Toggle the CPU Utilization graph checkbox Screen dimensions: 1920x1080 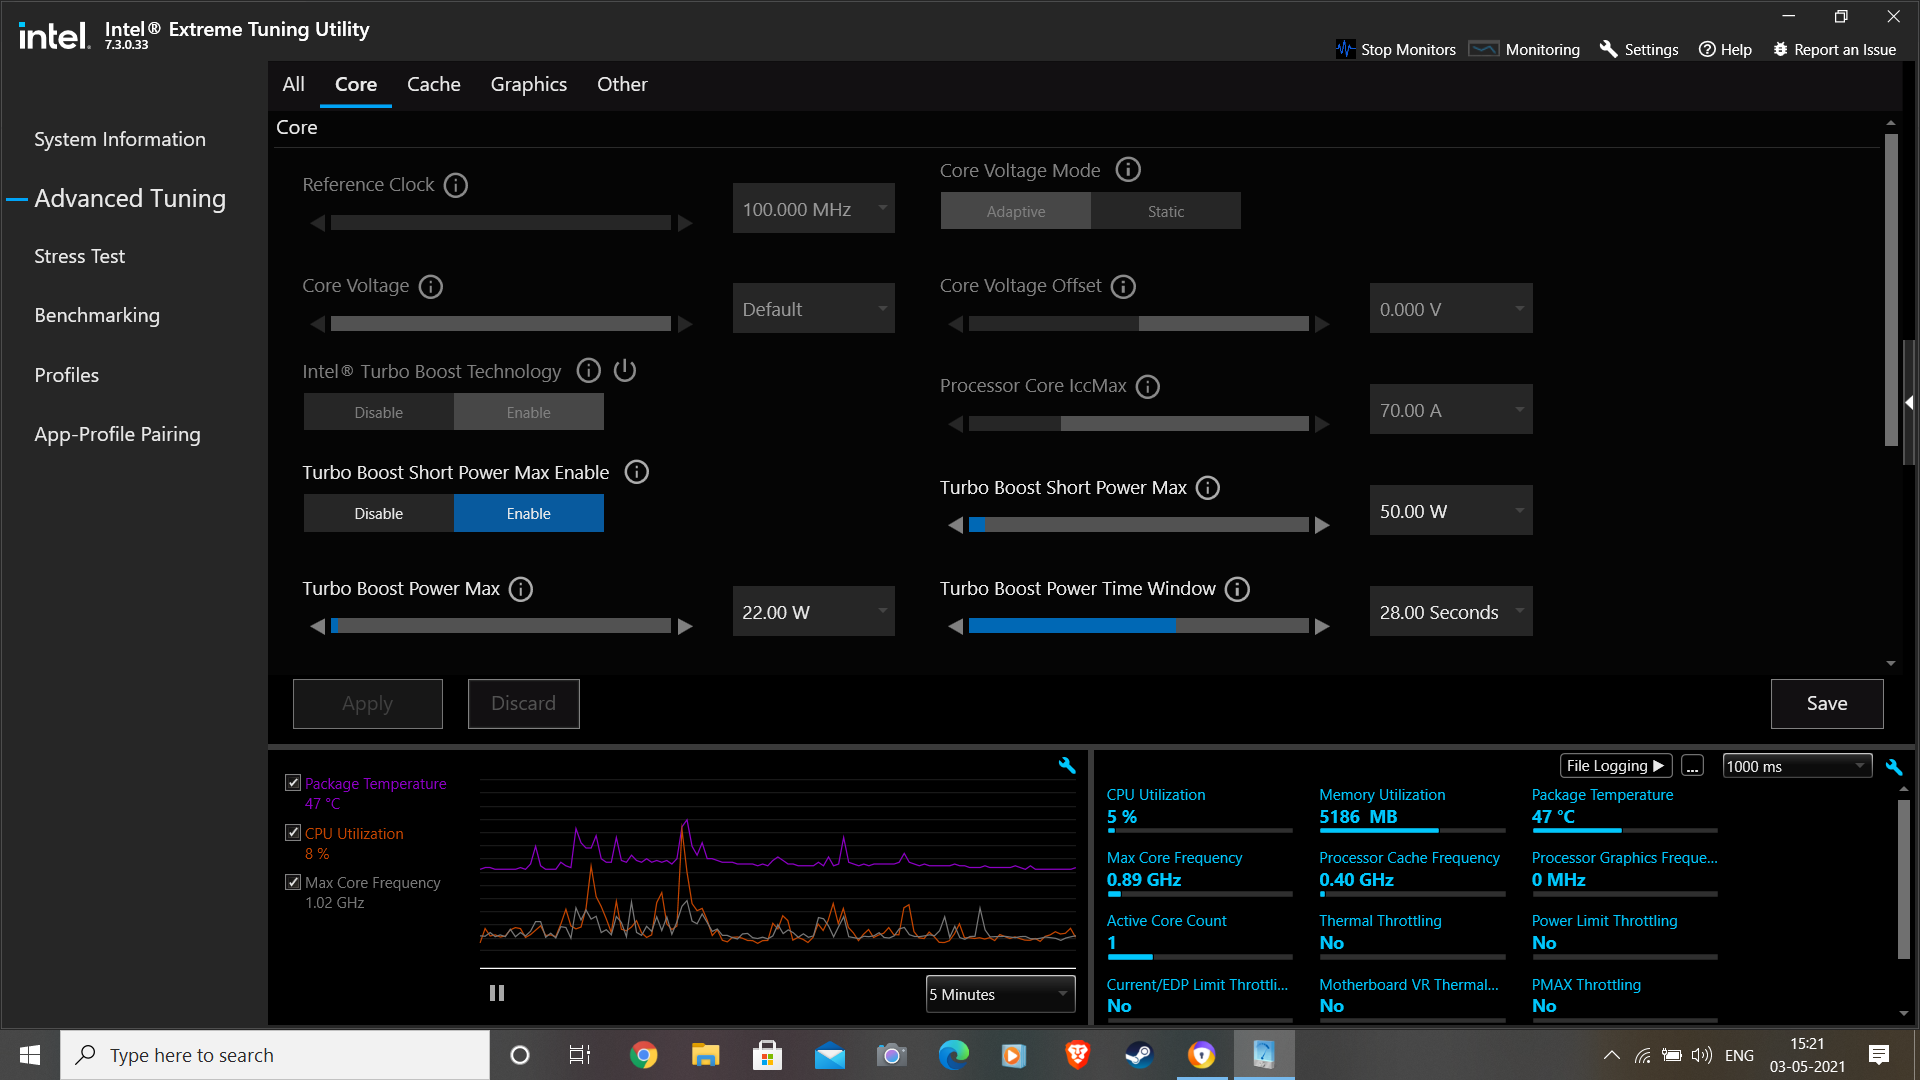tap(293, 833)
